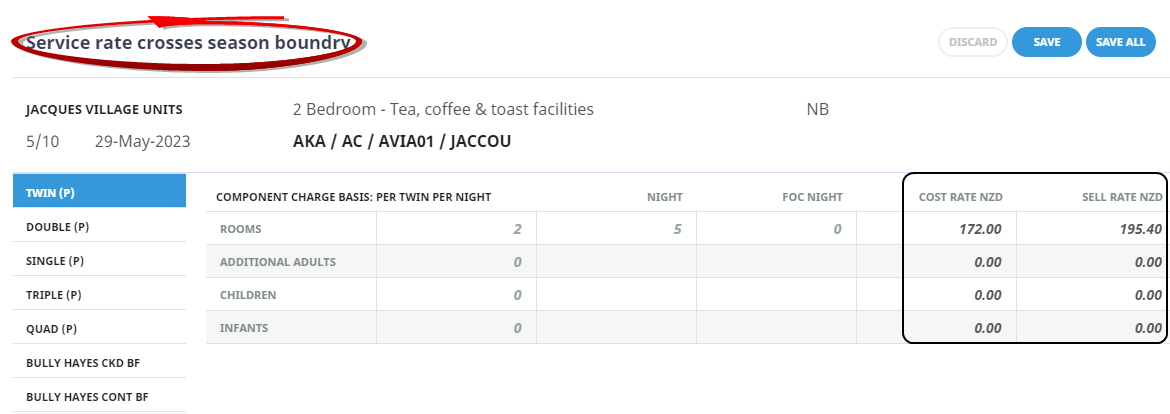This screenshot has width=1170, height=414.
Task: Edit the Rooms night count field
Action: (x=616, y=229)
